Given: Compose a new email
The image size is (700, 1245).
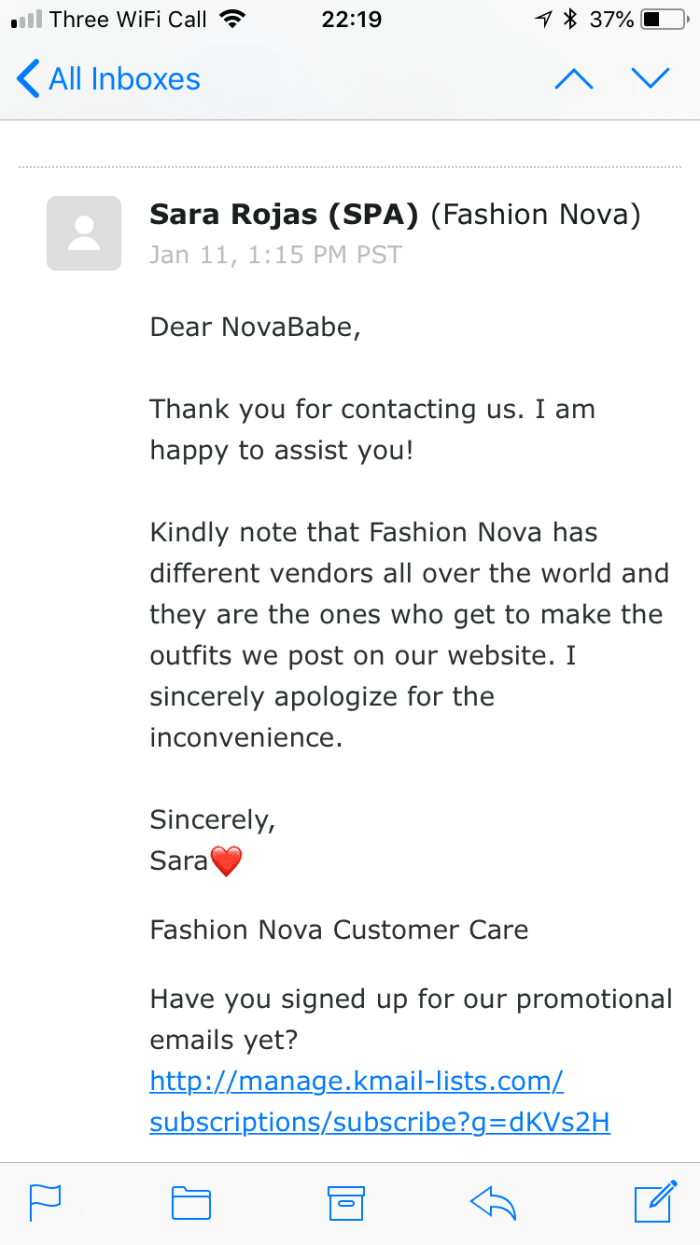Looking at the screenshot, I should [x=654, y=1203].
